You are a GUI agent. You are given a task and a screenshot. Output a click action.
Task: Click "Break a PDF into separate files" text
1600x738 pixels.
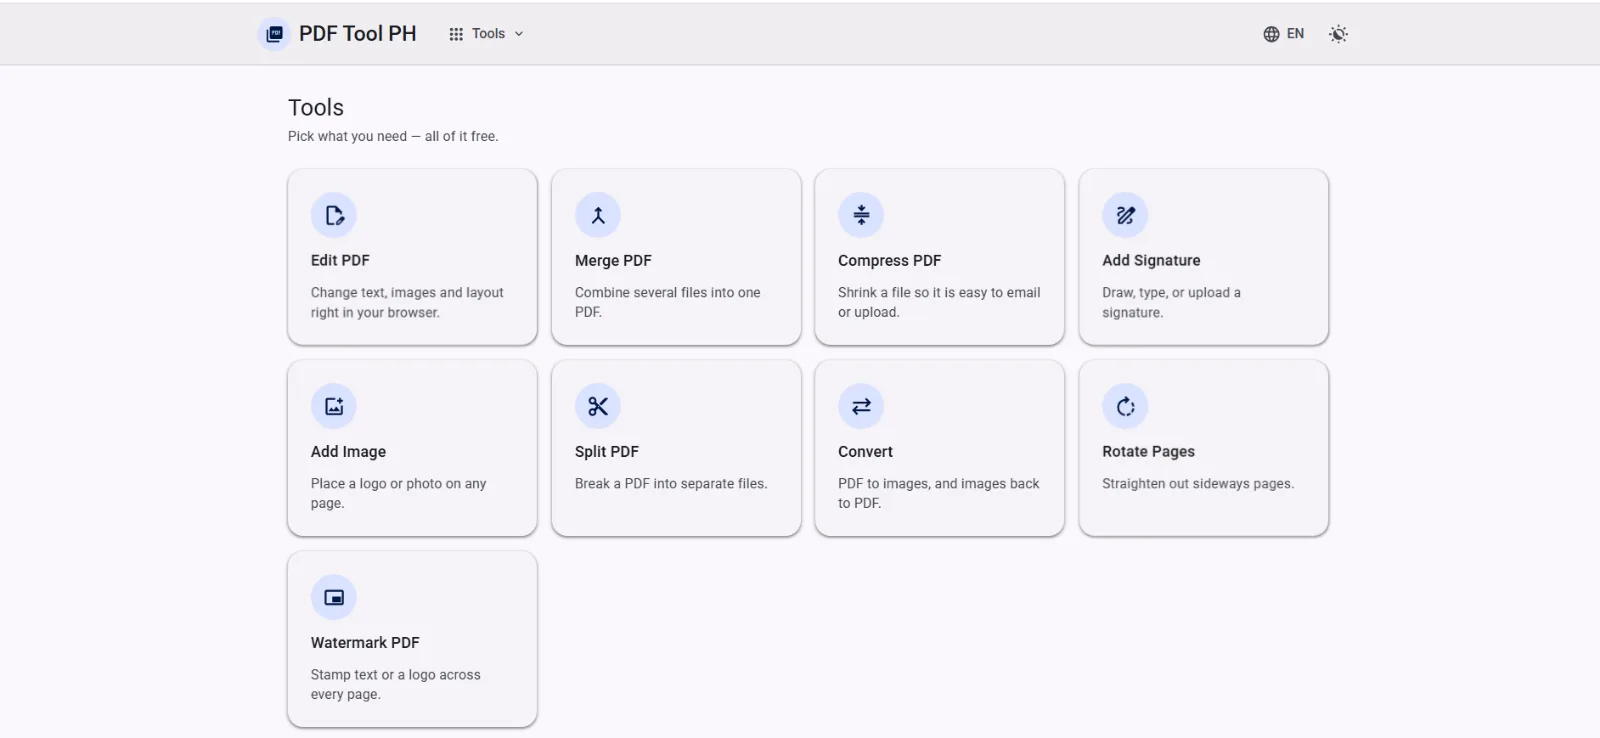coord(671,484)
